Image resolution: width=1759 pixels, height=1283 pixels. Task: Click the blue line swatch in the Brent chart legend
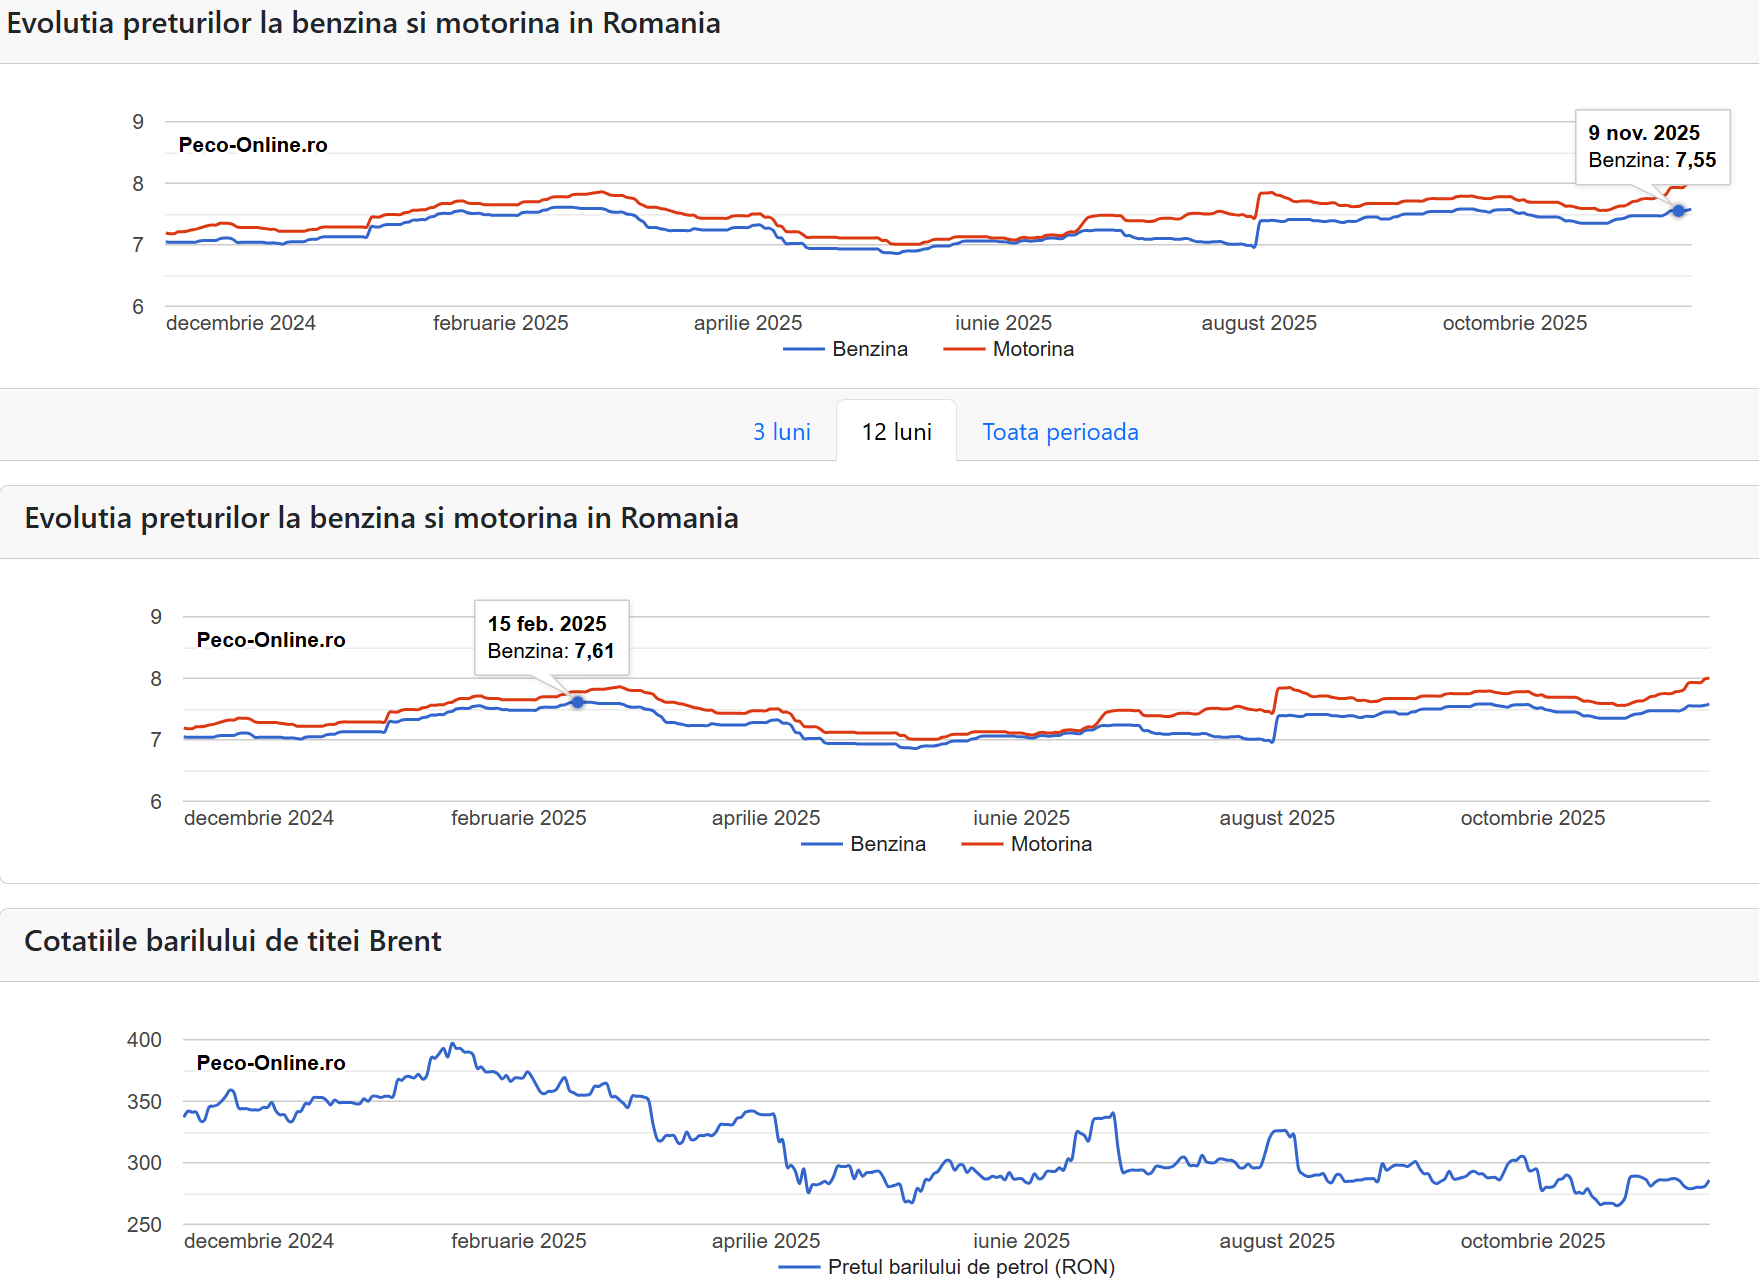click(x=799, y=1267)
